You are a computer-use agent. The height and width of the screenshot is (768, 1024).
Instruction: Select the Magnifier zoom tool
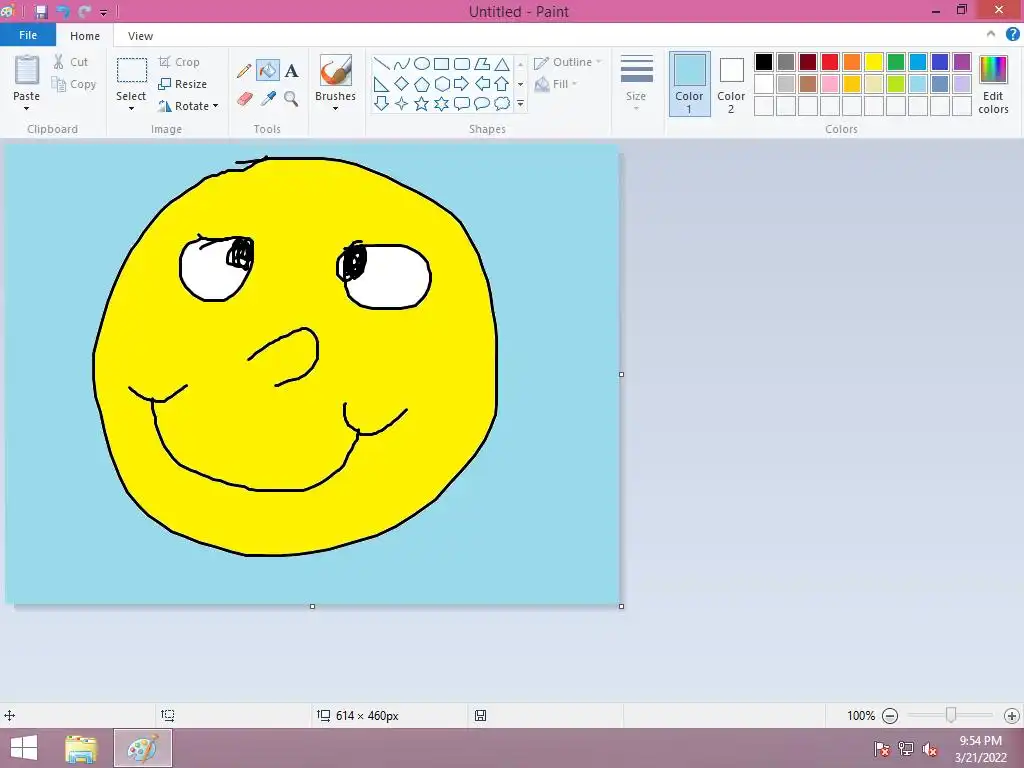(x=291, y=98)
